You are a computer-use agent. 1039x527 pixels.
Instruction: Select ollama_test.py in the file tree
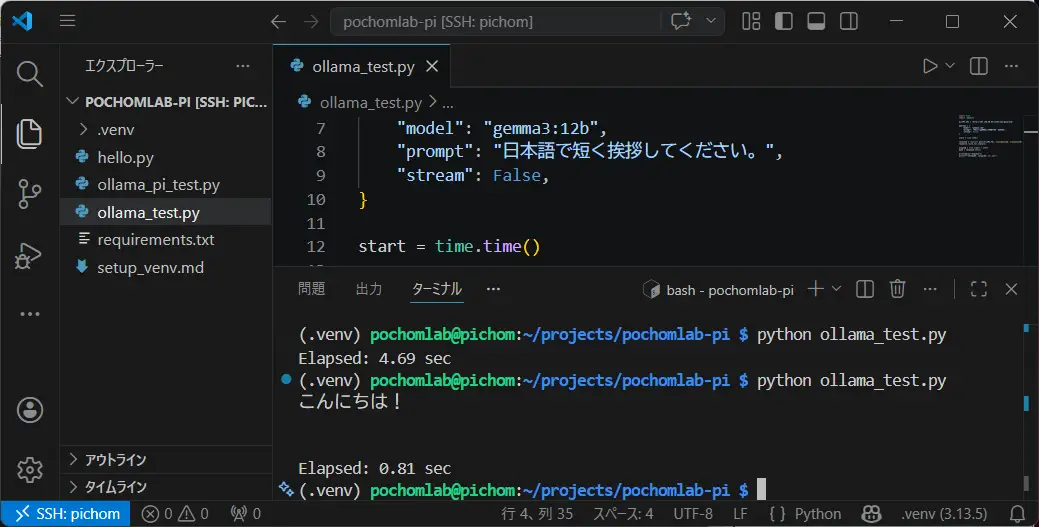click(167, 212)
